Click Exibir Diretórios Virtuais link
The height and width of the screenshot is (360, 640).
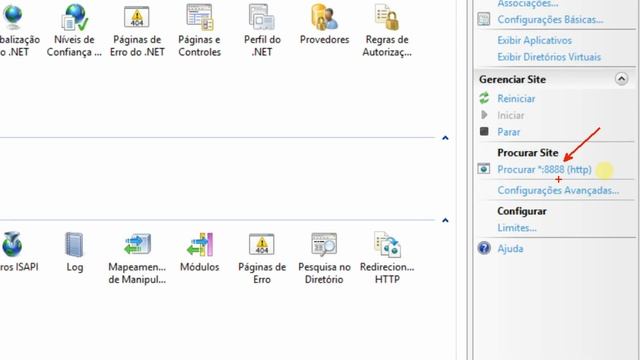(549, 57)
